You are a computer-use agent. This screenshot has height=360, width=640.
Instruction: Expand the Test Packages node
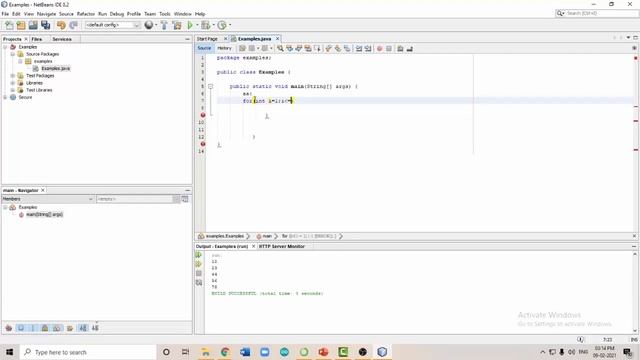[13, 76]
